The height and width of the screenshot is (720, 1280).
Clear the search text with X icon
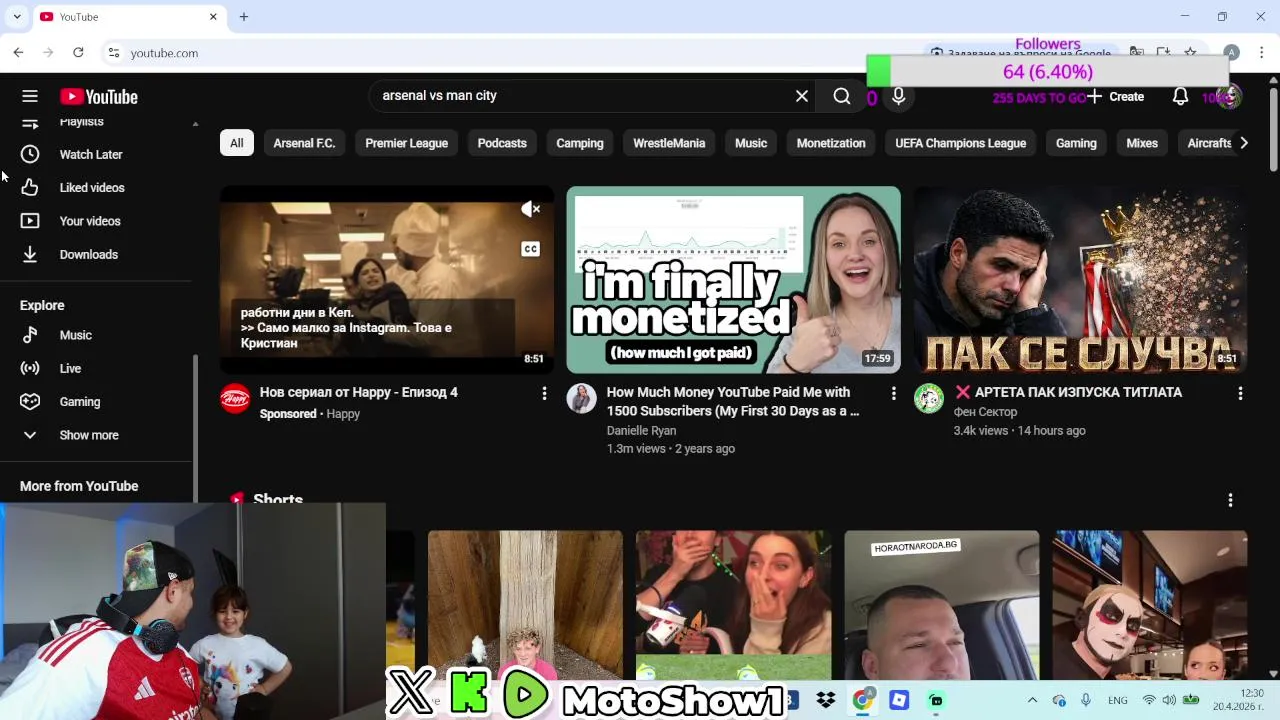click(x=802, y=96)
